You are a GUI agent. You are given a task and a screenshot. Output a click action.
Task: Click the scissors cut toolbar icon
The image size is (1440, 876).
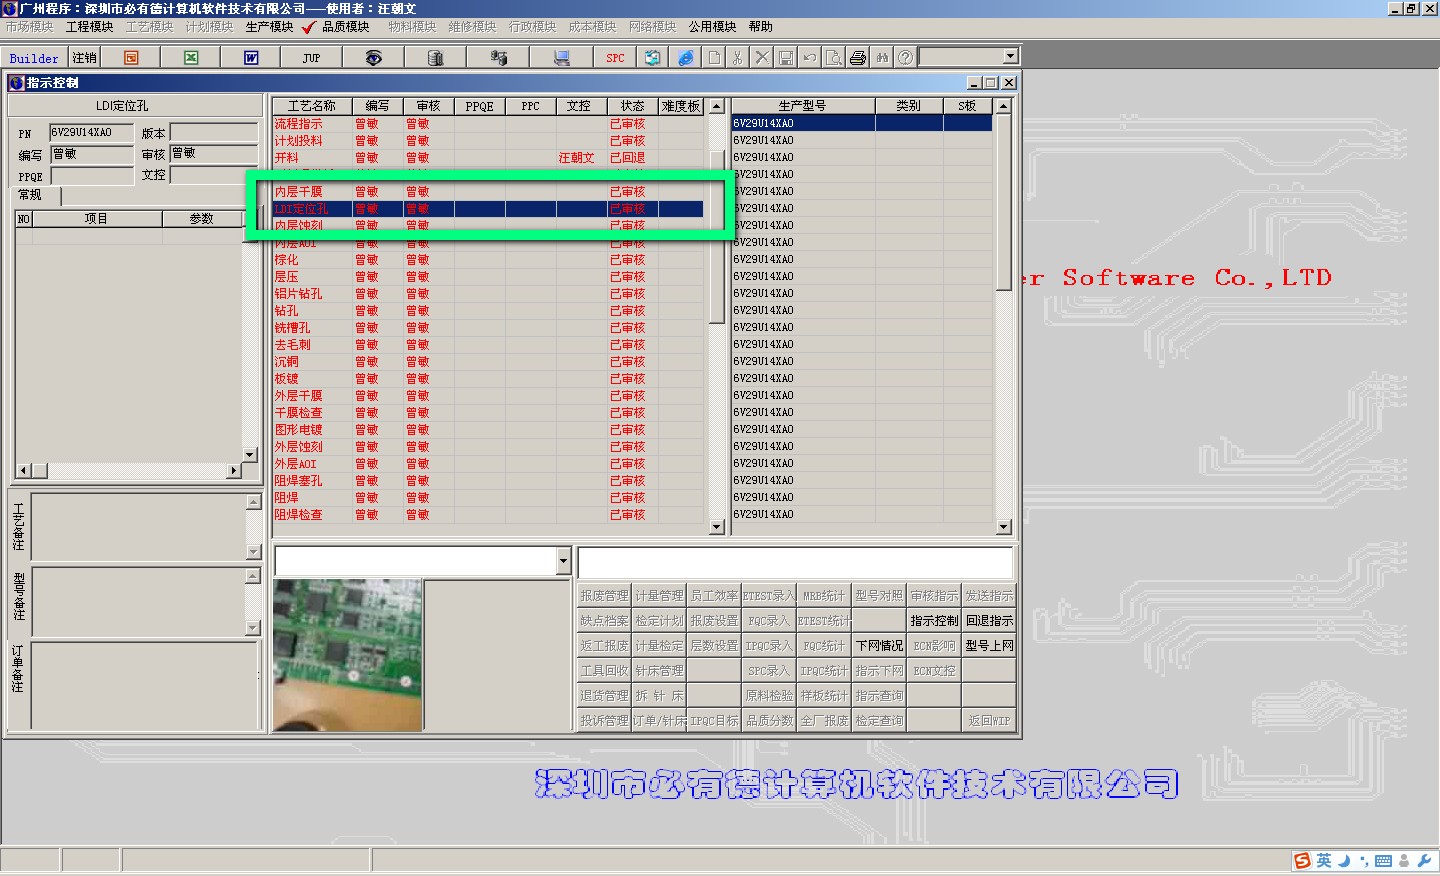pos(738,58)
